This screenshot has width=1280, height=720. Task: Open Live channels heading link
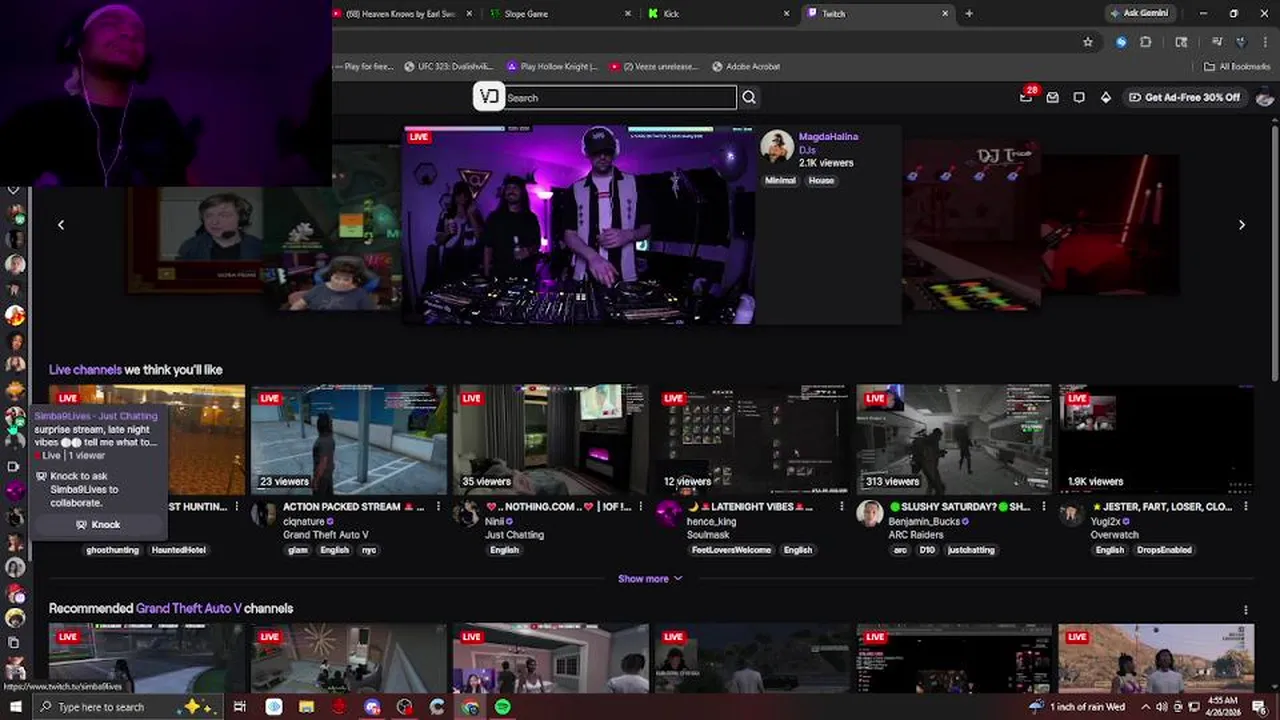[x=85, y=370]
